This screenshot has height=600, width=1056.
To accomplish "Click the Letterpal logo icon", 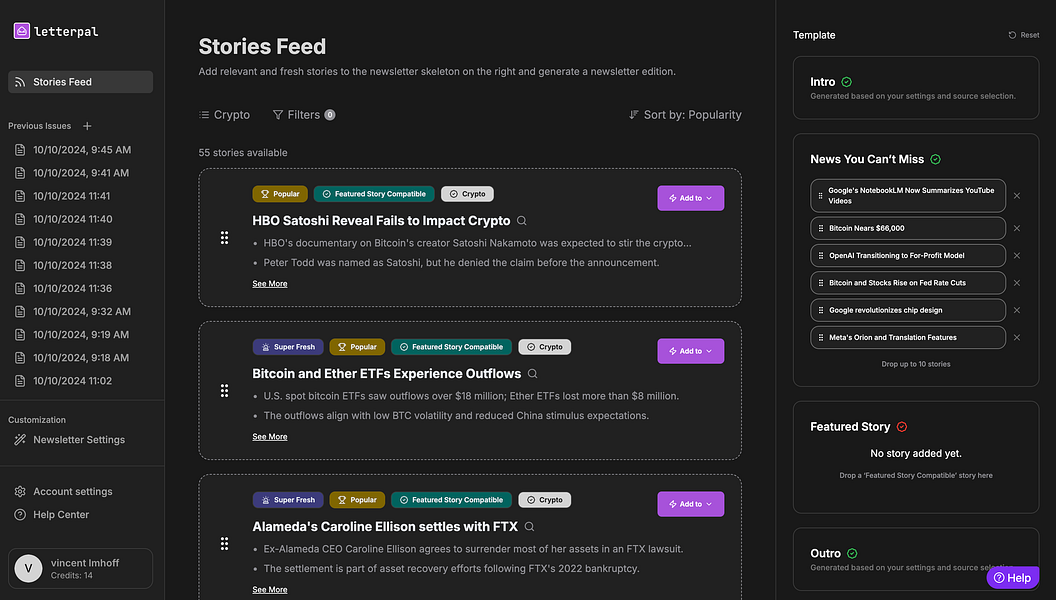I will click(x=22, y=31).
